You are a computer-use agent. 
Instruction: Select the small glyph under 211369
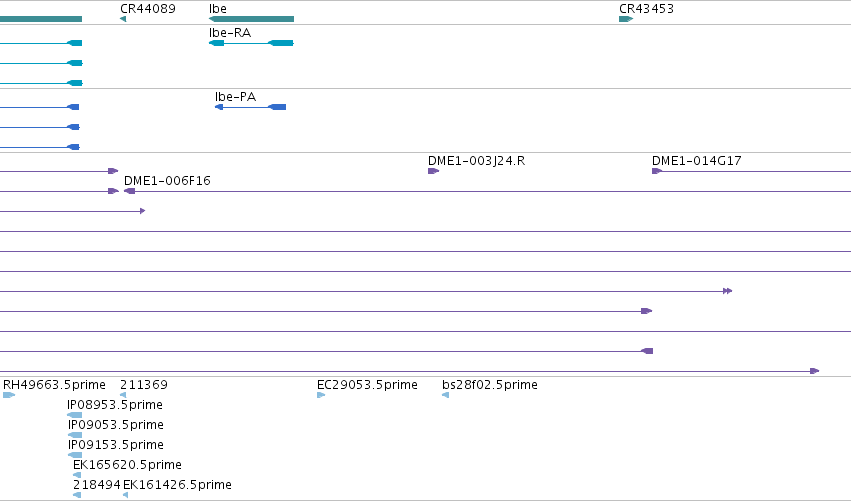tap(123, 395)
